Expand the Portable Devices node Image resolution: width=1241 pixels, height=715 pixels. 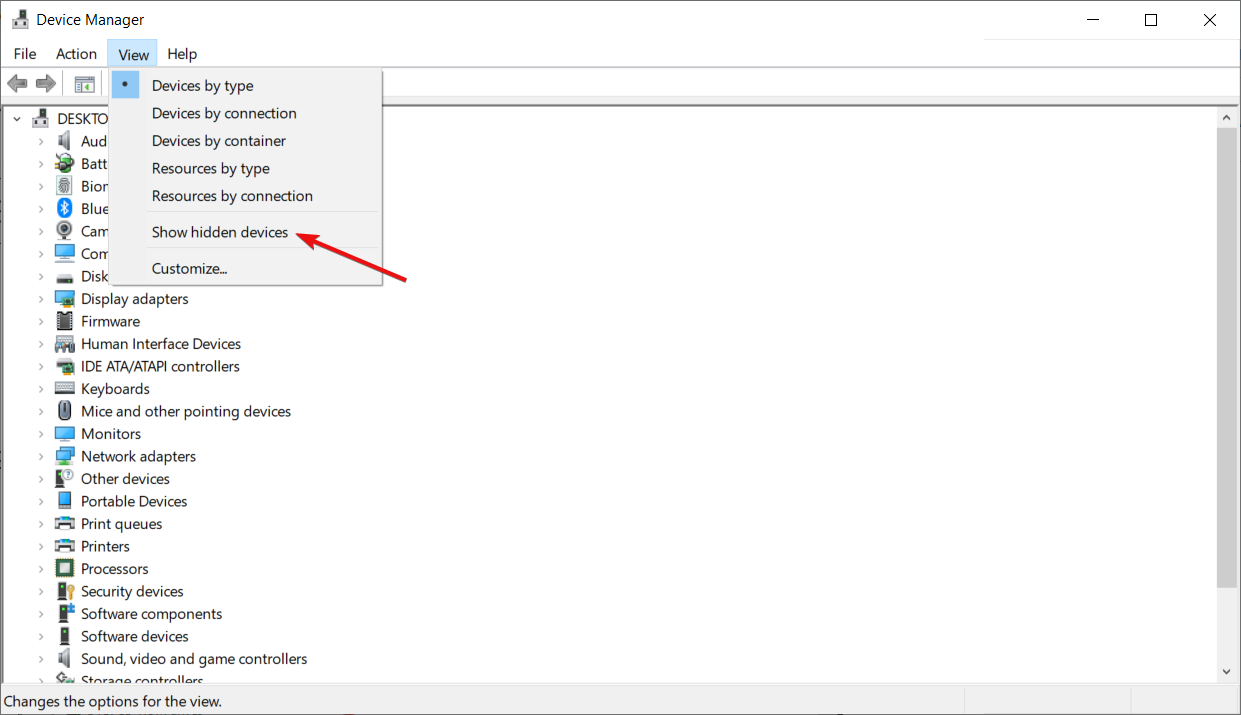click(41, 501)
